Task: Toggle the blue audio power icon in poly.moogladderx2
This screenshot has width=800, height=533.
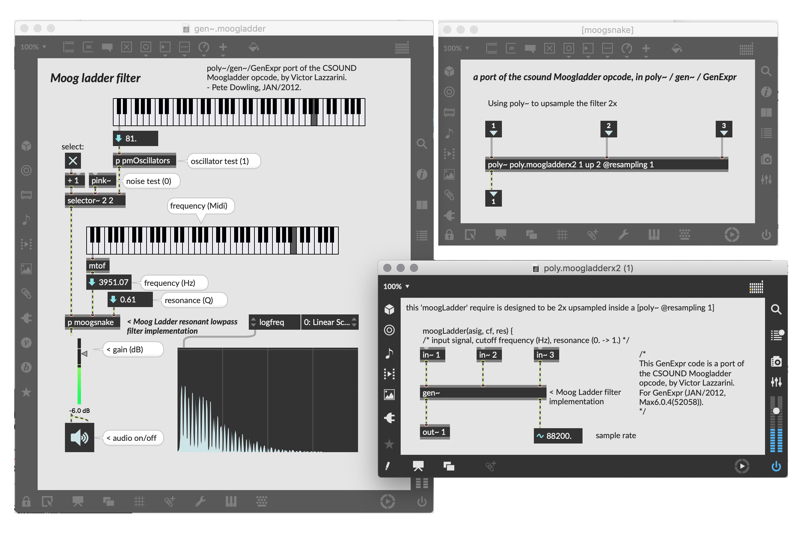Action: click(x=776, y=466)
